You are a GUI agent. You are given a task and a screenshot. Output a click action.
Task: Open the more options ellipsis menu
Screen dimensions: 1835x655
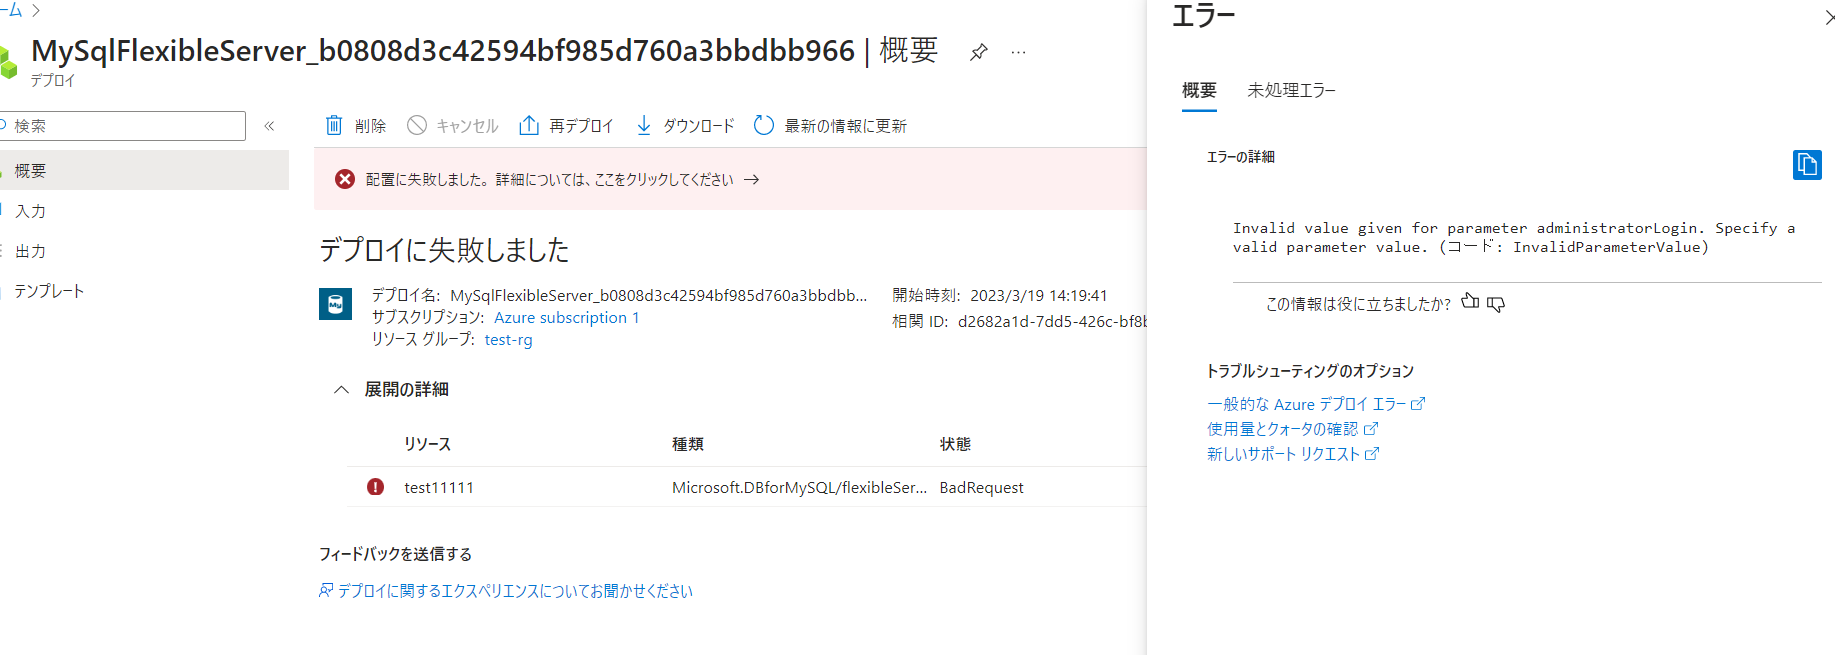coord(1018,52)
